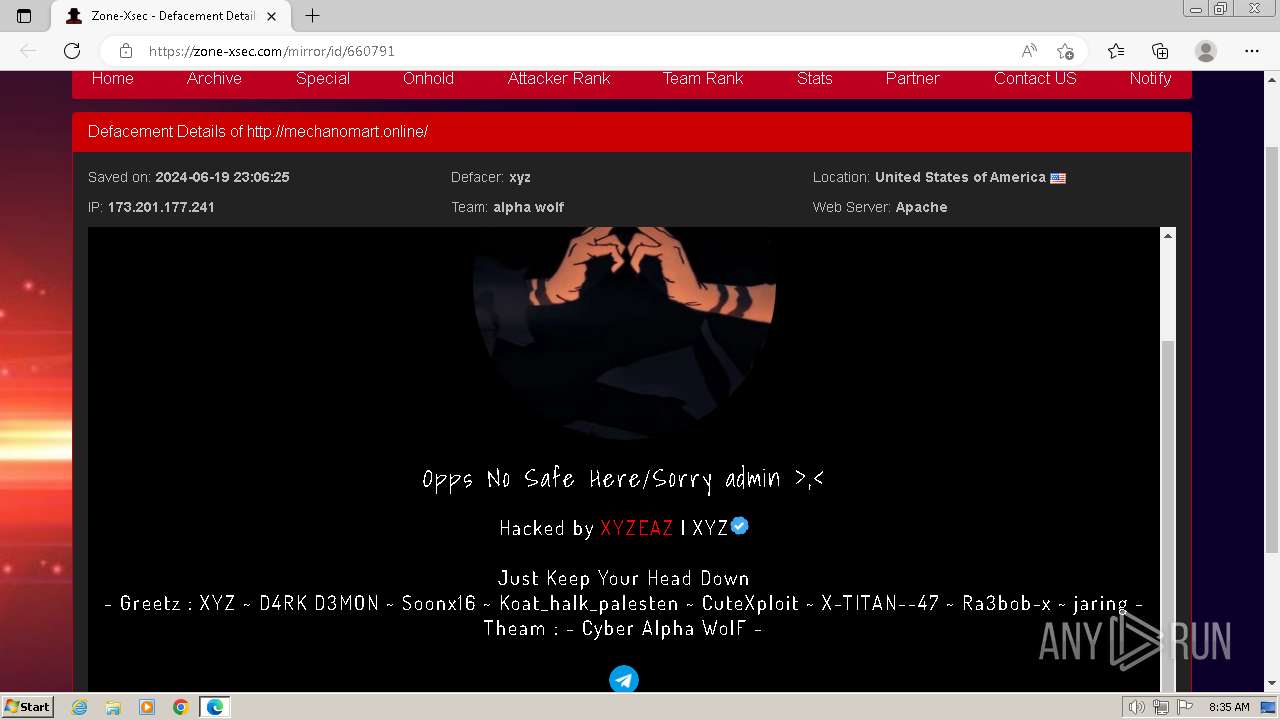Open the Notify menu item

pos(1150,78)
